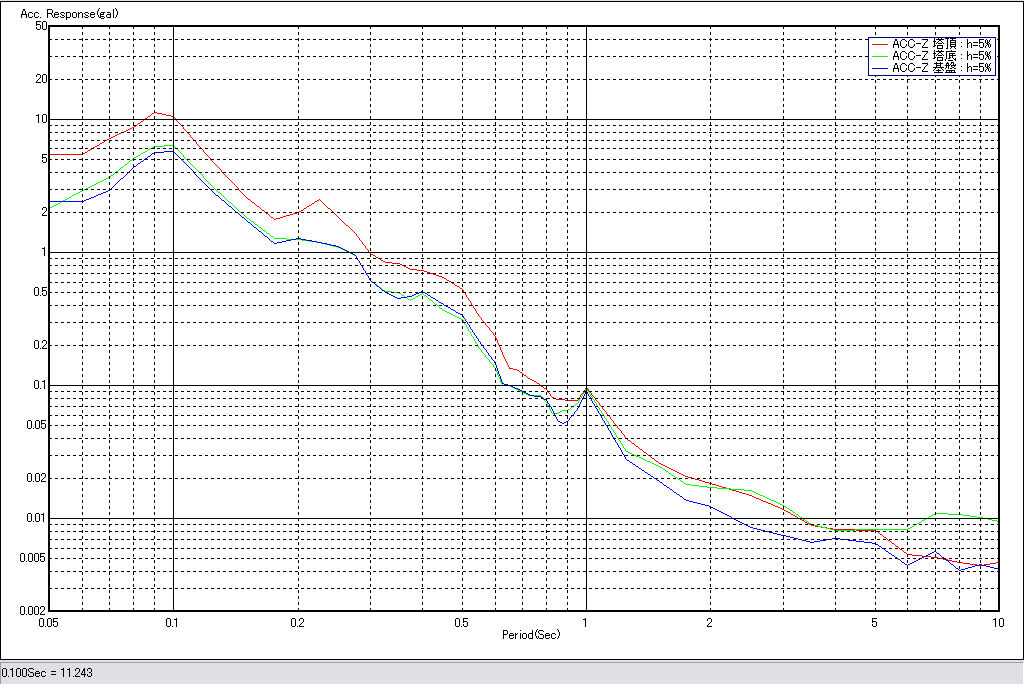Click the status bar reading 0.100Sec = 11.243
1024x685 pixels.
click(x=47, y=673)
